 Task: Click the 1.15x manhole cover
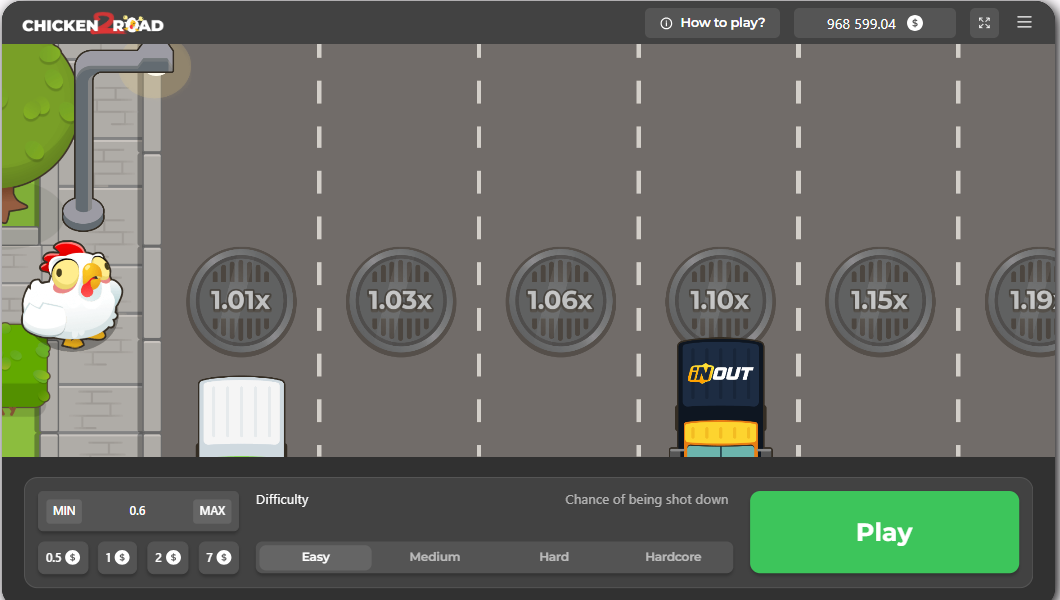(880, 301)
